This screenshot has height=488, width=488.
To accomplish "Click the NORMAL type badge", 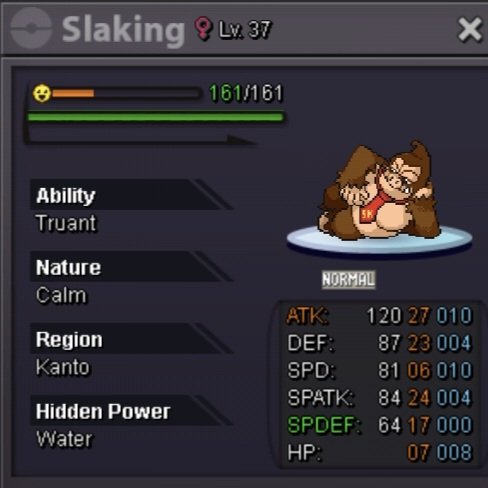I will tap(348, 279).
